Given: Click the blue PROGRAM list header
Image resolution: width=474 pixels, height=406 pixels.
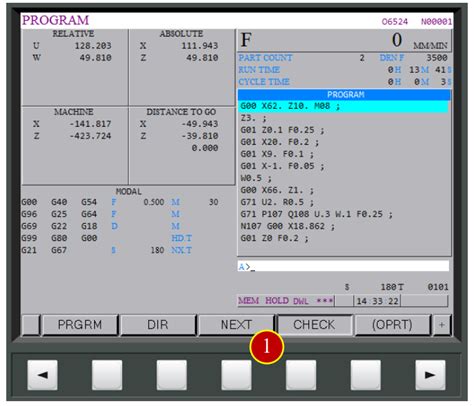Looking at the screenshot, I should (x=344, y=95).
